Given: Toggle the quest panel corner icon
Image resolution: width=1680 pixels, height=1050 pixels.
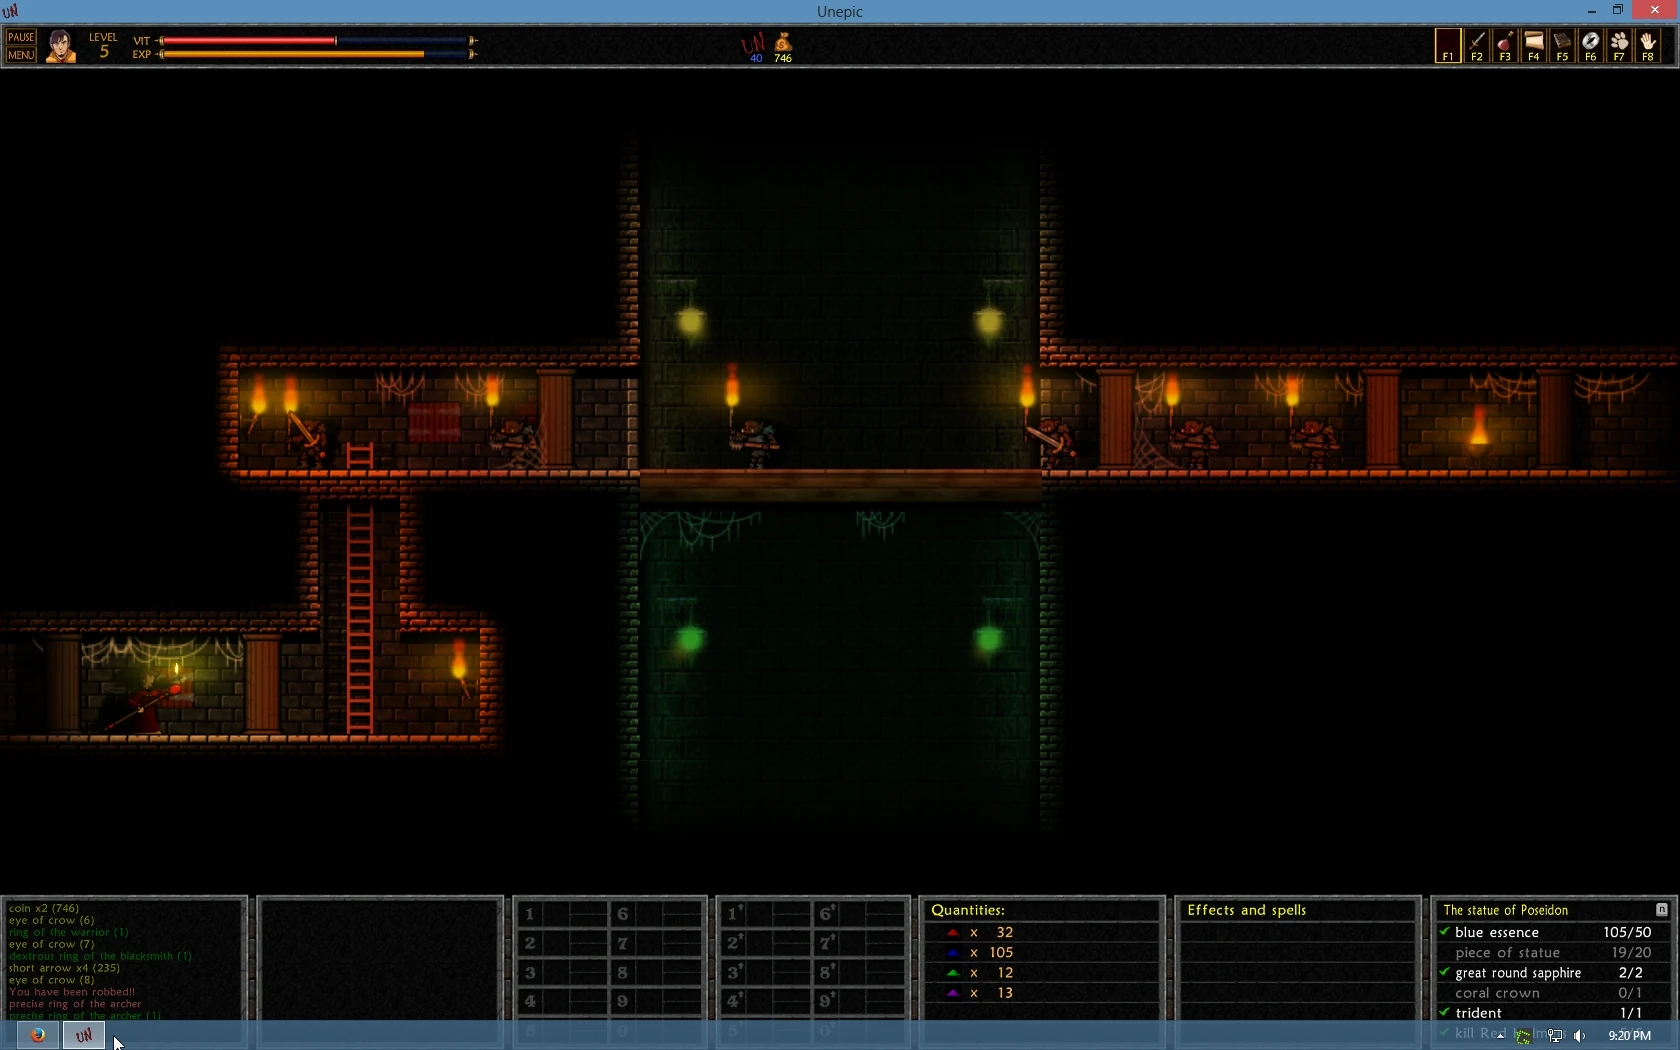Looking at the screenshot, I should point(1661,909).
